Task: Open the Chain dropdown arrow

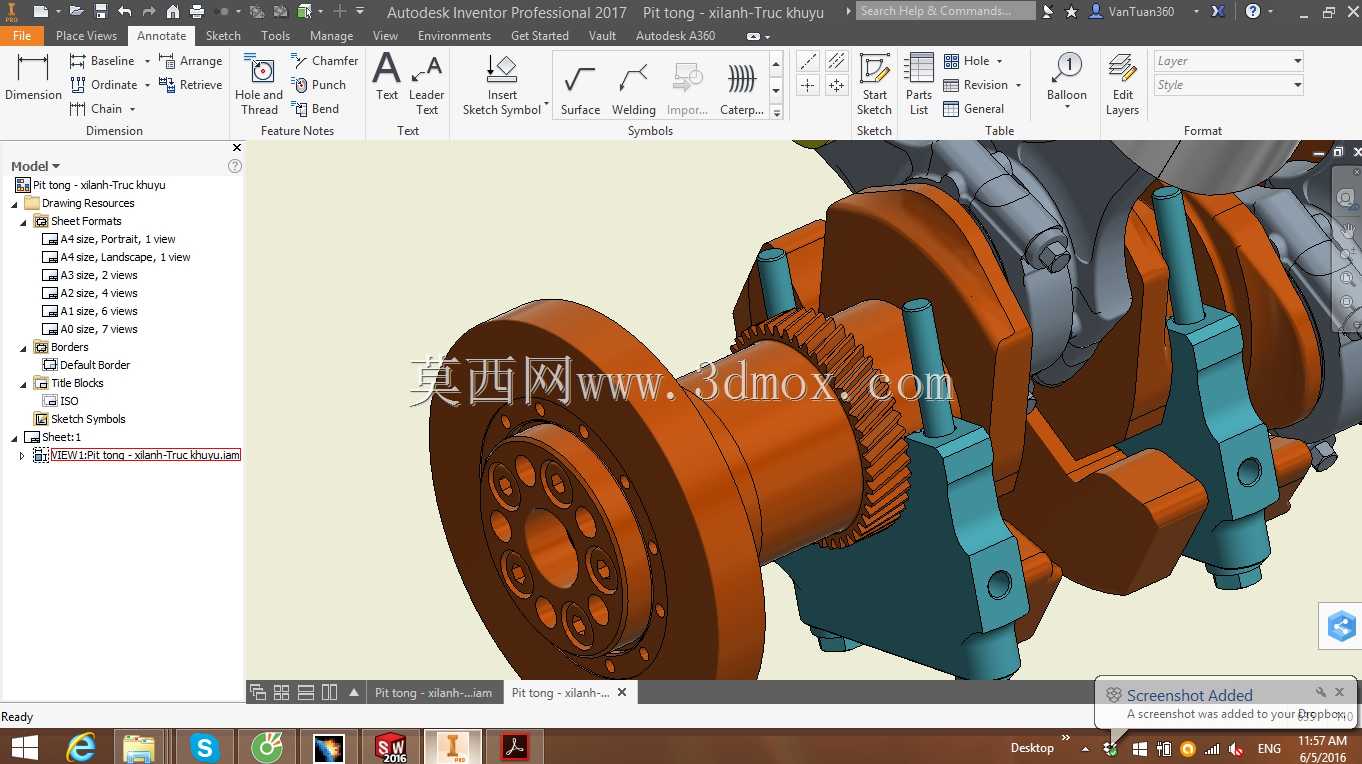Action: [x=132, y=109]
